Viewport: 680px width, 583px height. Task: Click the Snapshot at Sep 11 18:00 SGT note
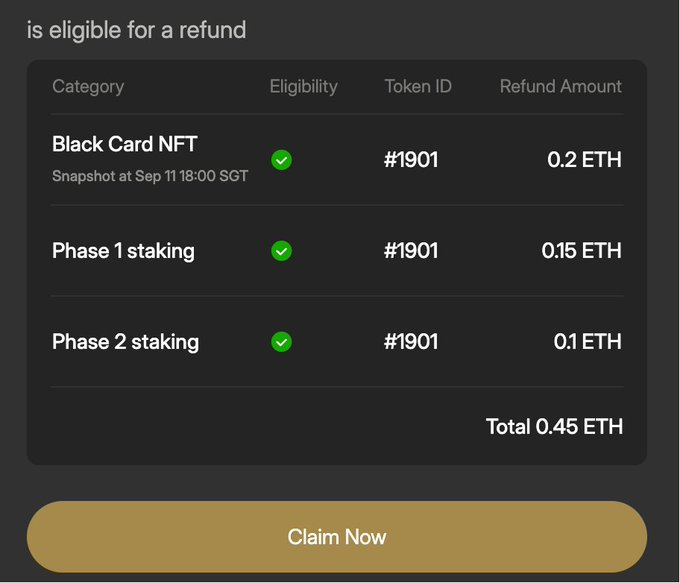(150, 176)
